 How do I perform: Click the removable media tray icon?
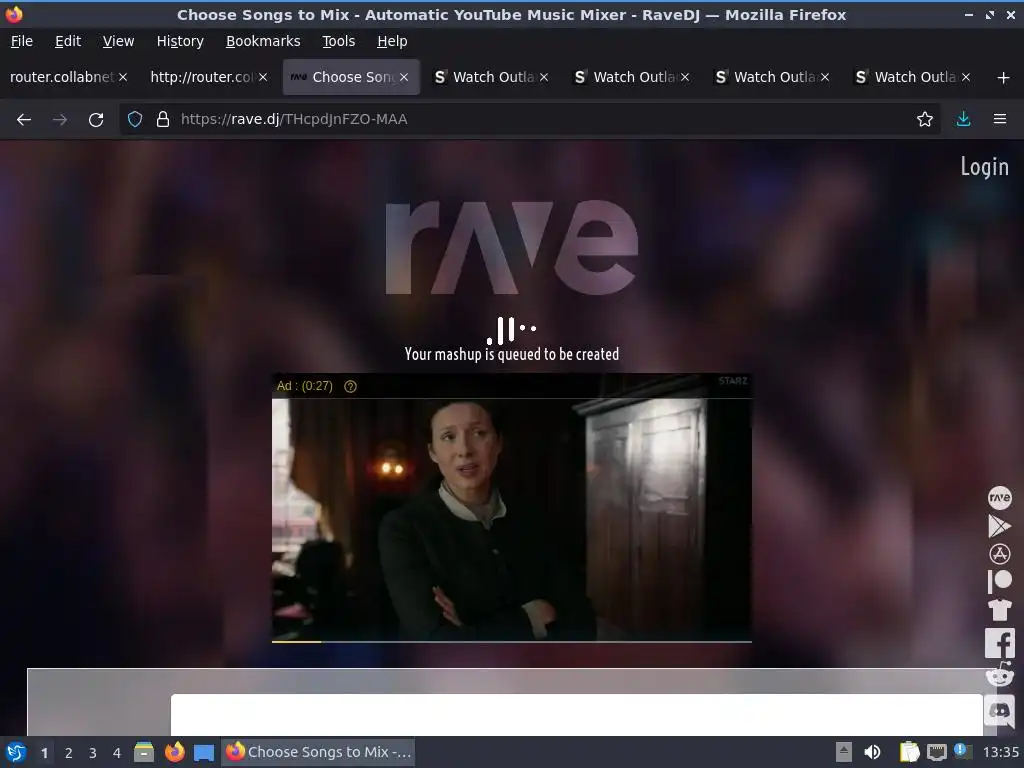pyautogui.click(x=843, y=752)
